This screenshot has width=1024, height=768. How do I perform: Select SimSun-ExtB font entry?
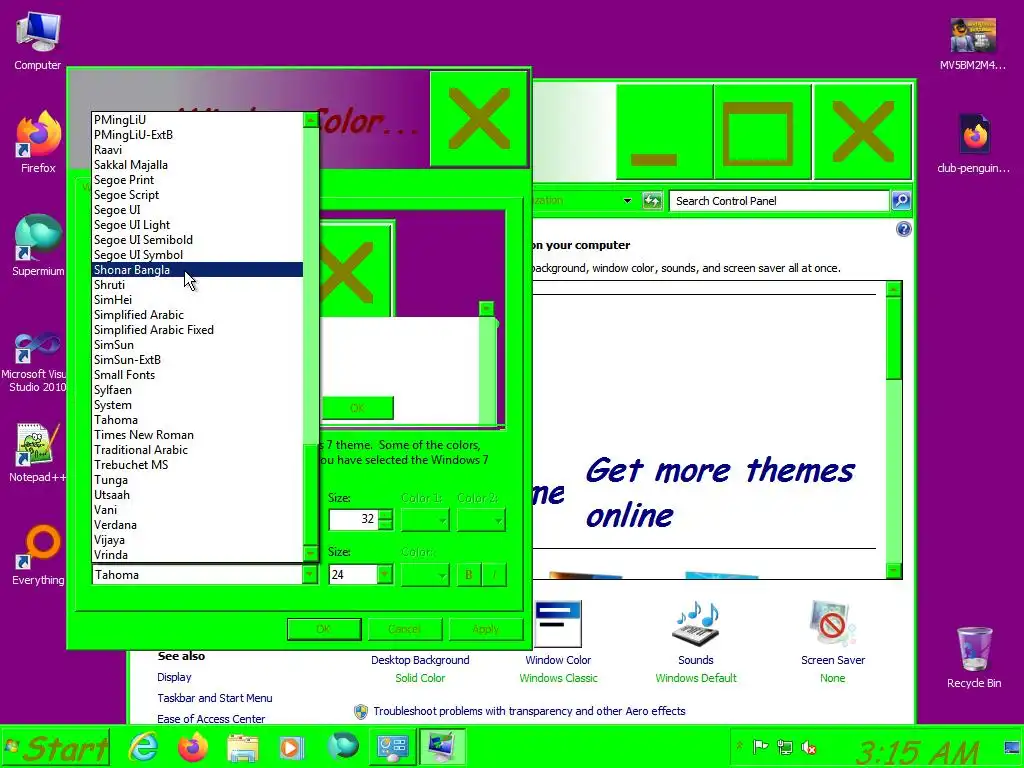pyautogui.click(x=197, y=360)
